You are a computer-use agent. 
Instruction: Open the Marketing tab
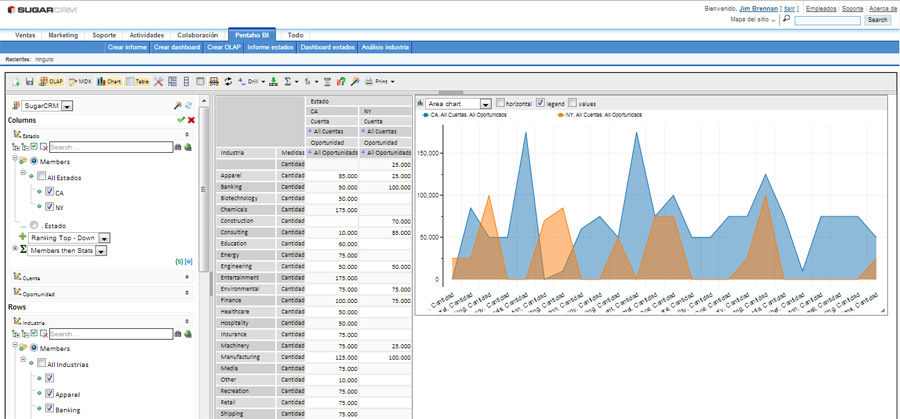click(x=63, y=35)
